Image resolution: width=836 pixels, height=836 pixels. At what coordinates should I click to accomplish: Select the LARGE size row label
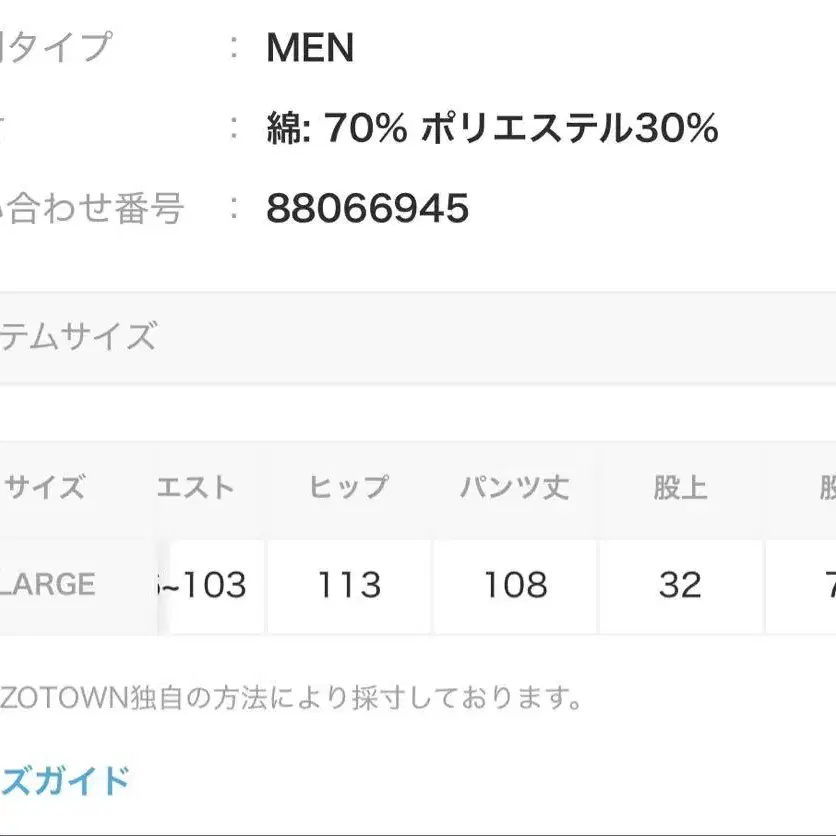[48, 584]
